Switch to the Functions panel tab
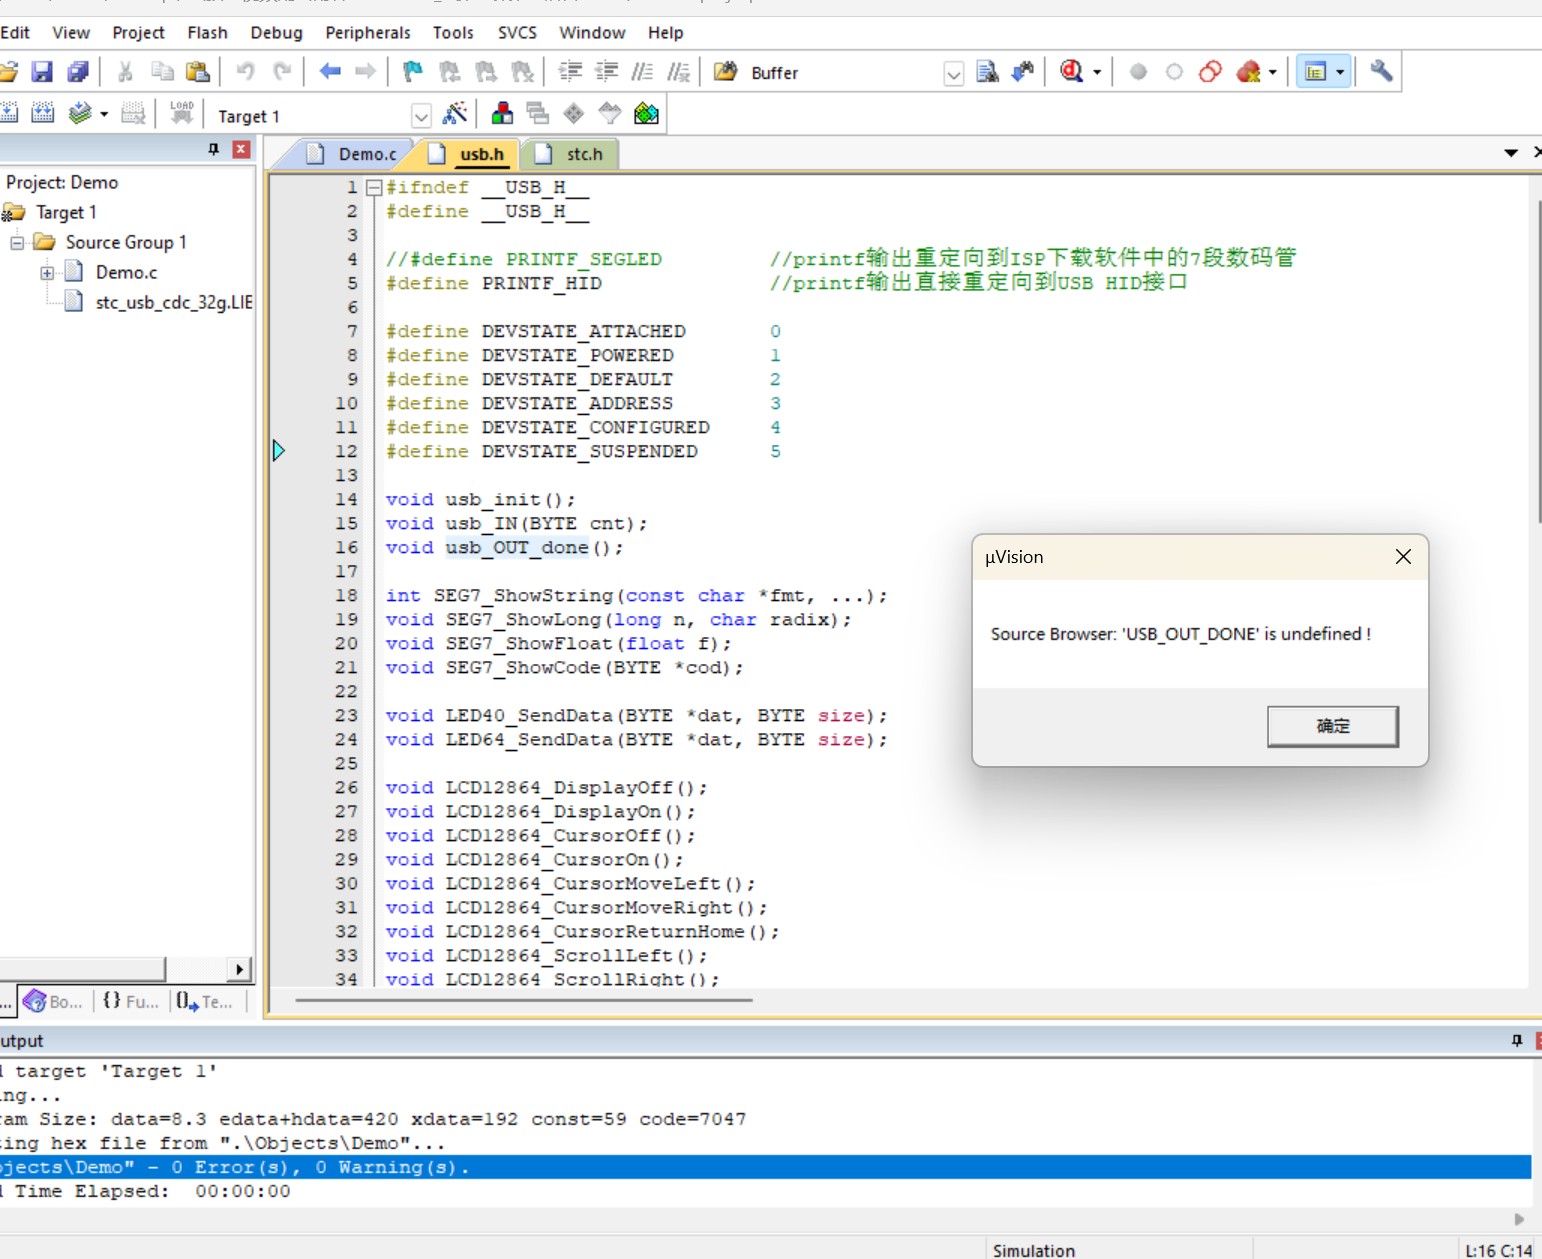Viewport: 1542px width, 1259px height. 131,1001
